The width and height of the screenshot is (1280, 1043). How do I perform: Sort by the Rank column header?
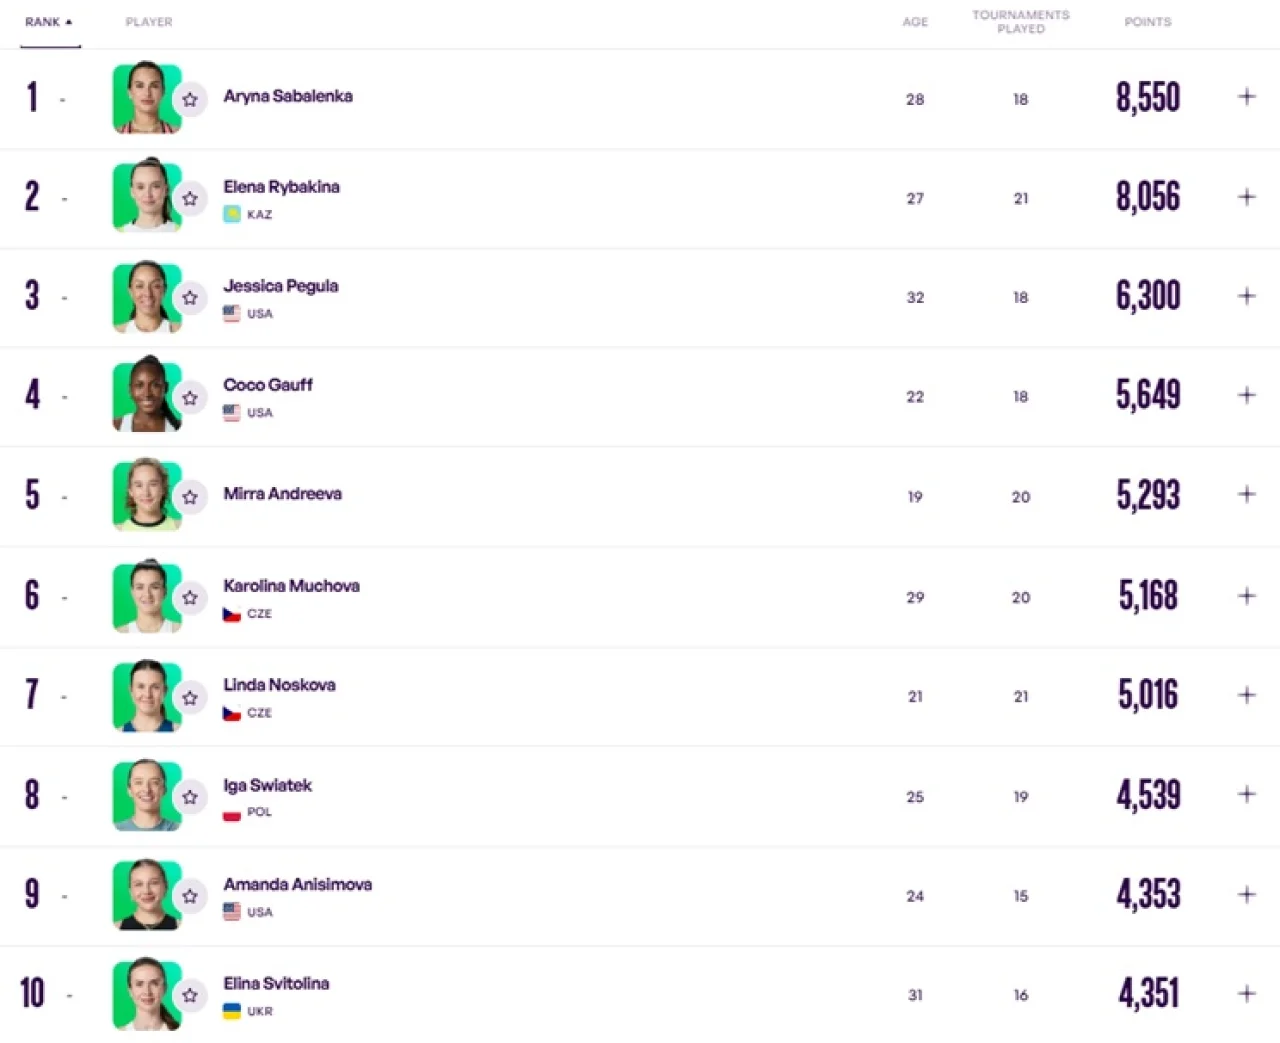pos(49,22)
